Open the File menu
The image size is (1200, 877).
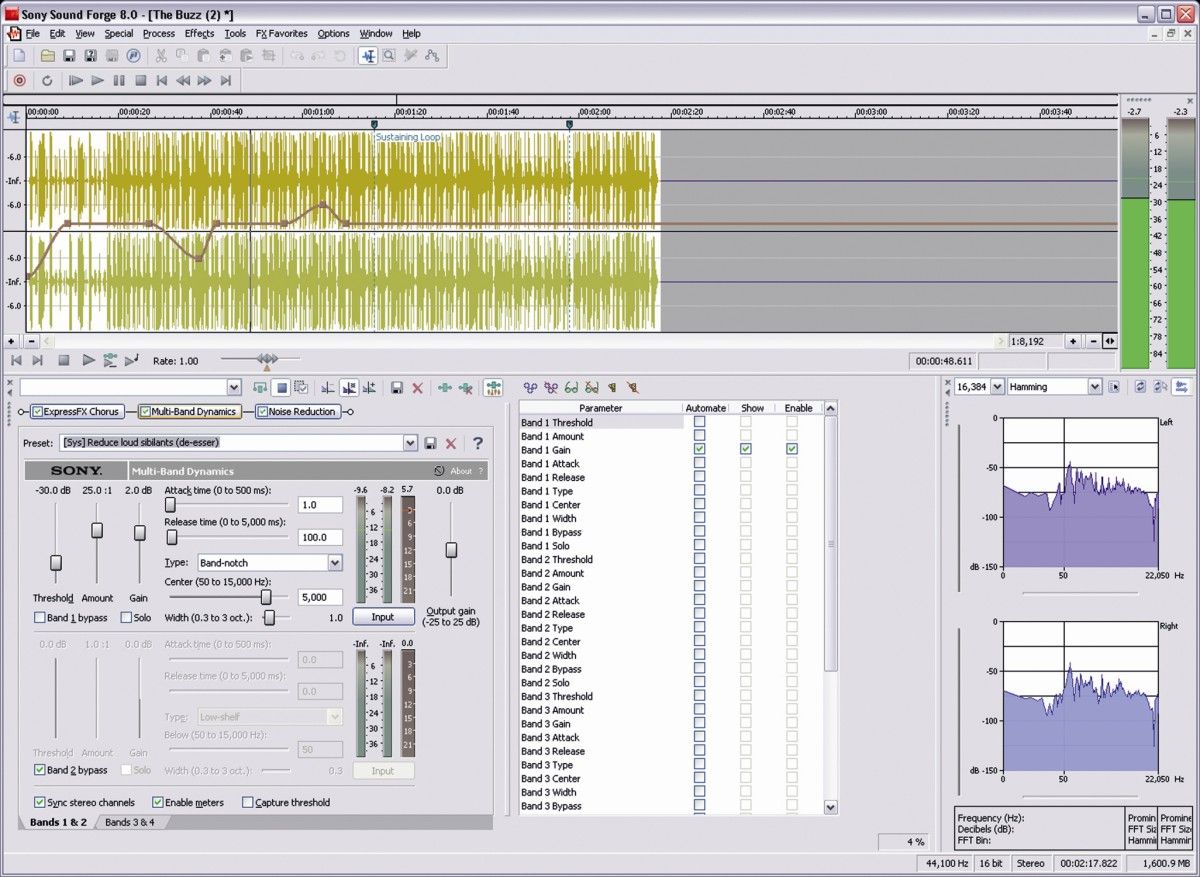tap(33, 33)
